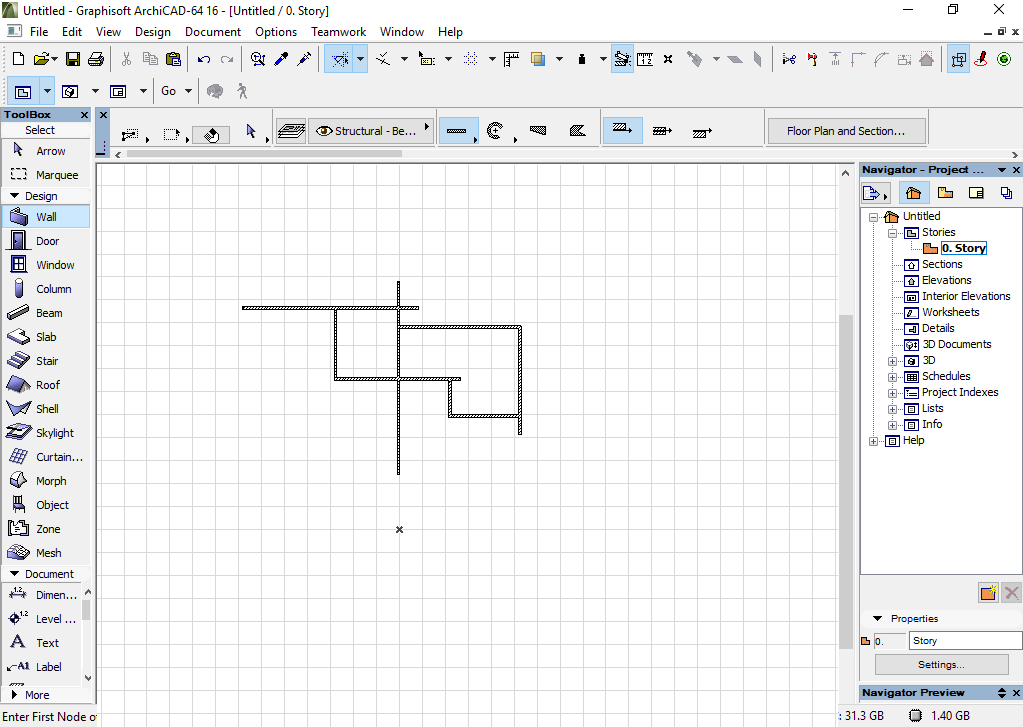The height and width of the screenshot is (727, 1023).
Task: Open Floor Plan and Section settings
Action: (846, 131)
